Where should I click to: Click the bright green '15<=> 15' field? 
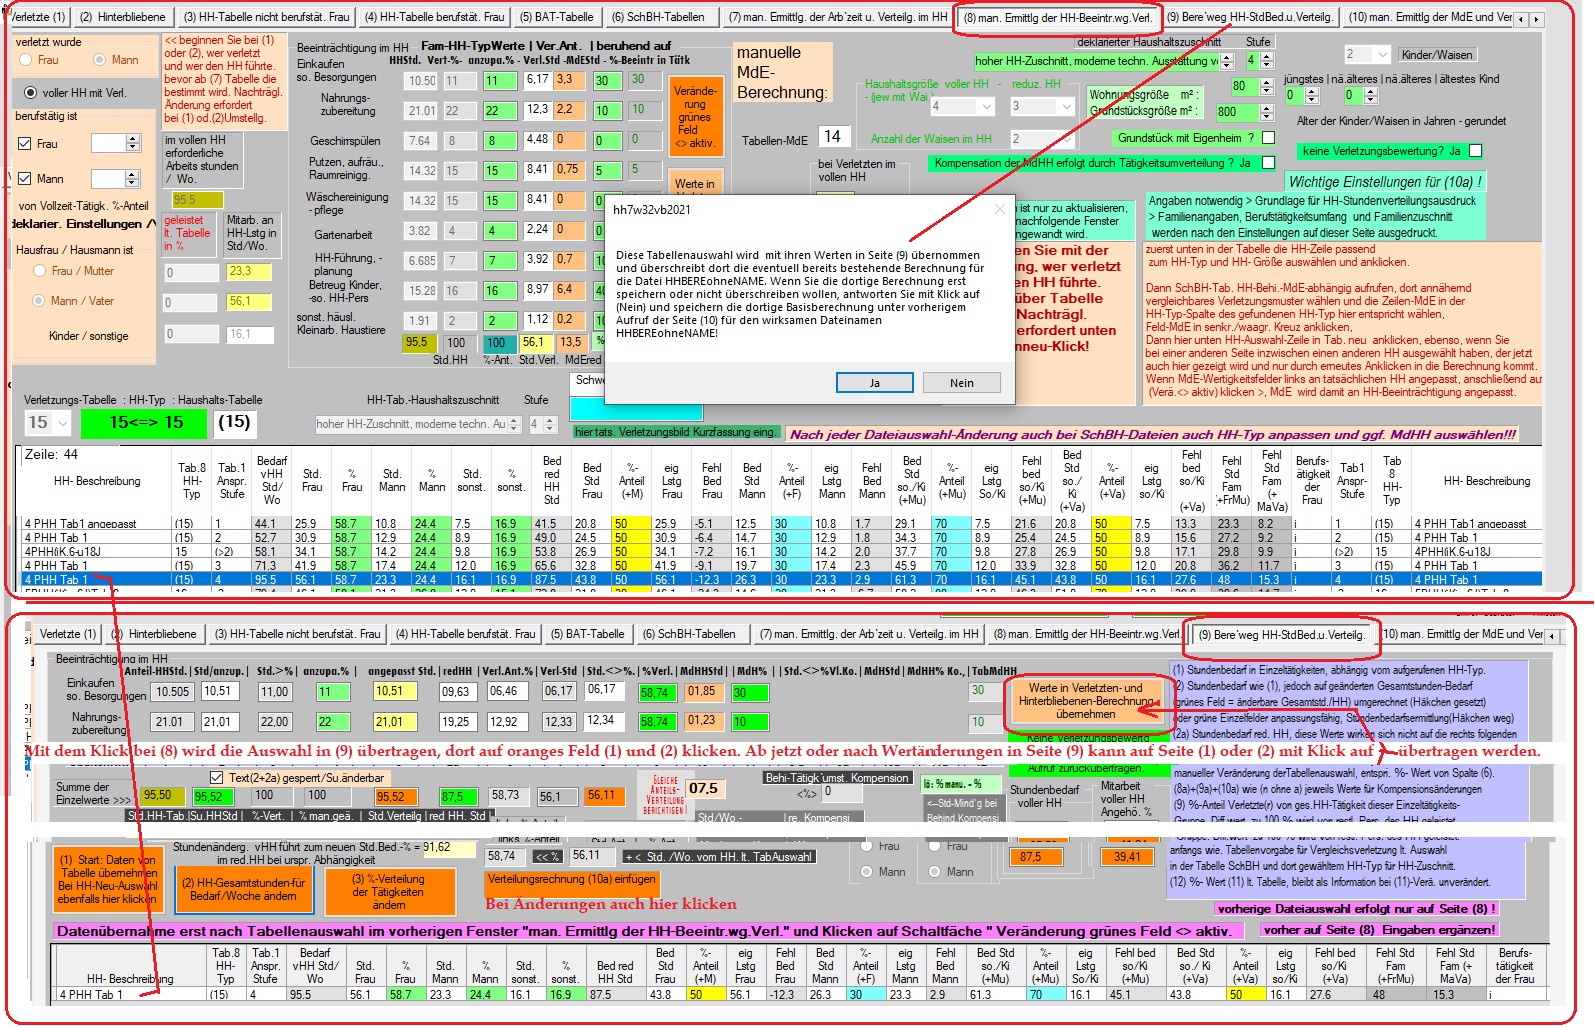coord(146,423)
